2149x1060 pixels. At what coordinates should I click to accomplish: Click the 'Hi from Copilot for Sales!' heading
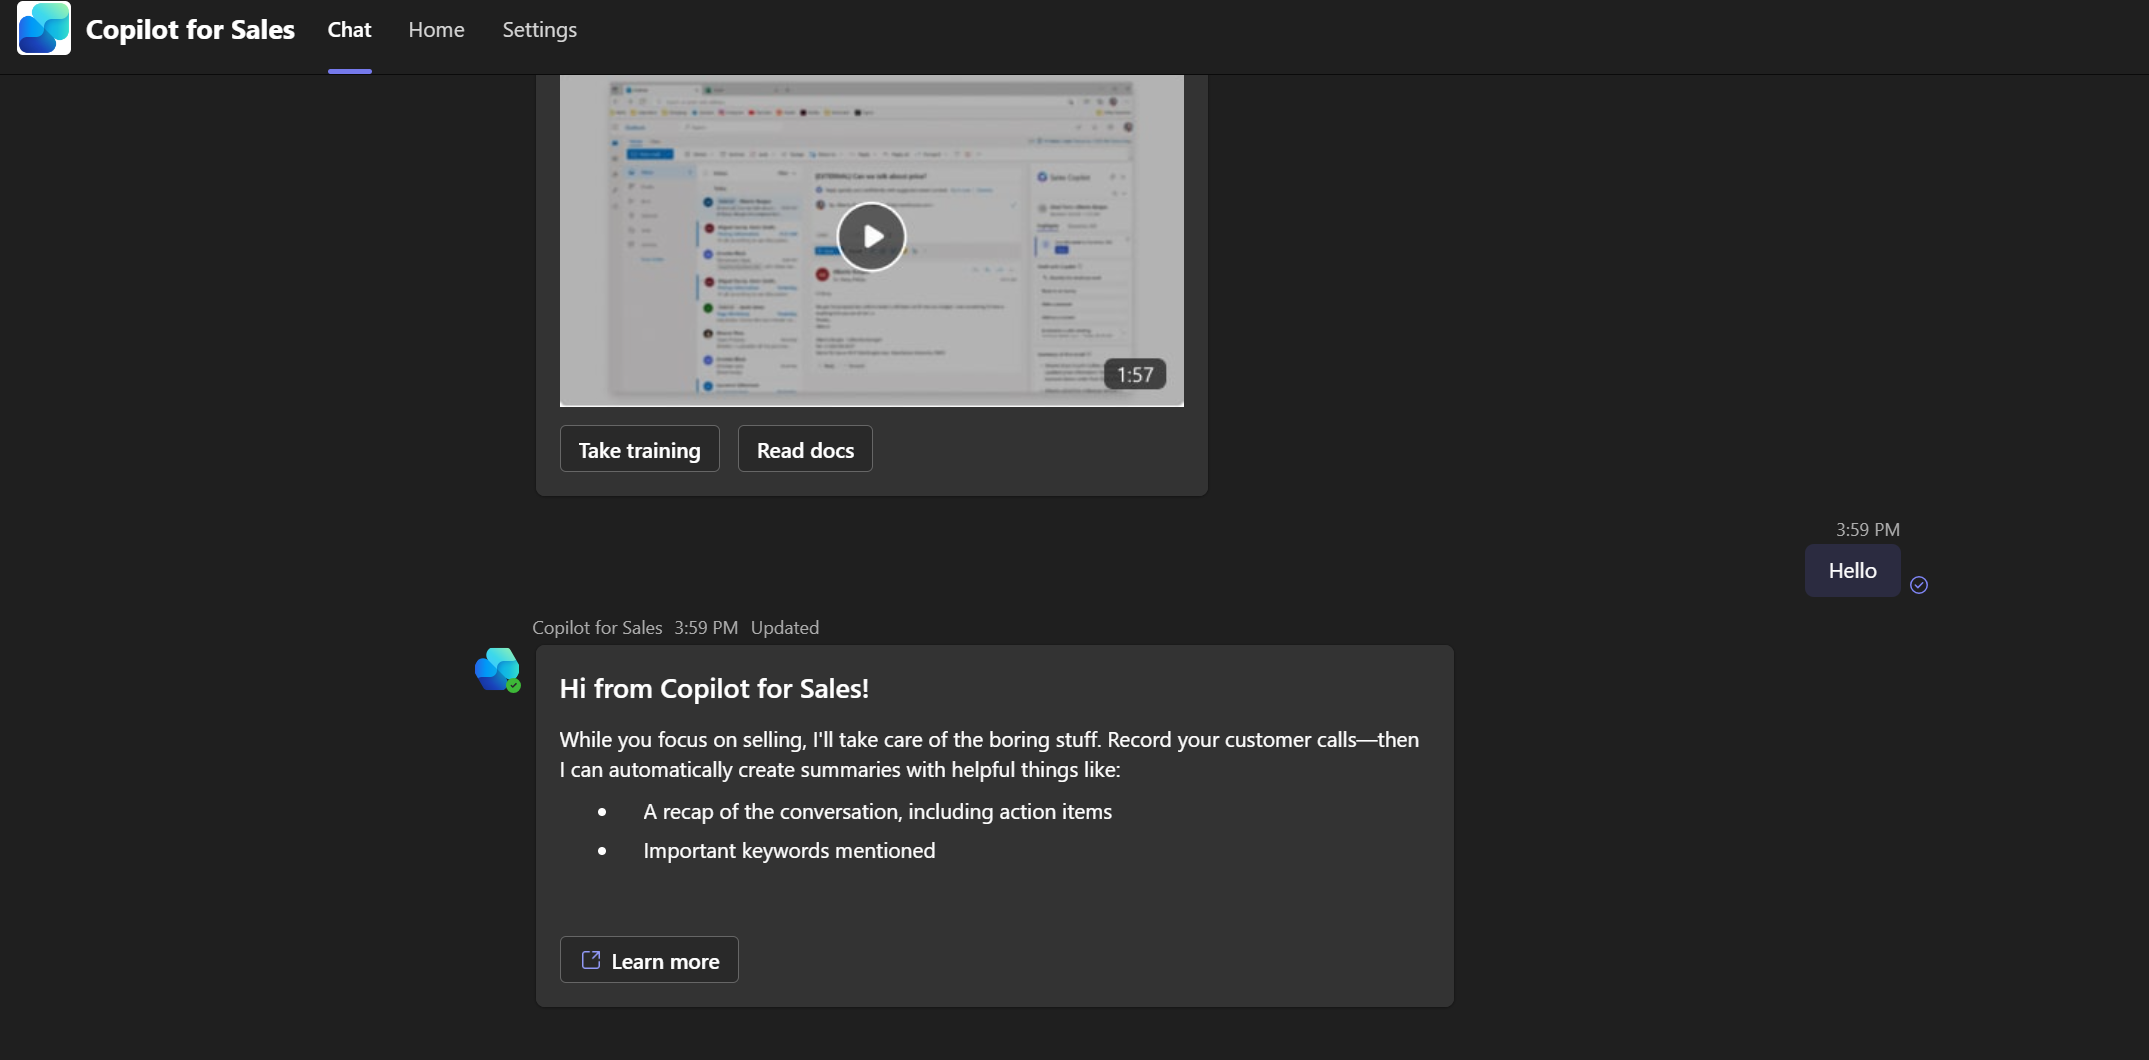tap(714, 689)
